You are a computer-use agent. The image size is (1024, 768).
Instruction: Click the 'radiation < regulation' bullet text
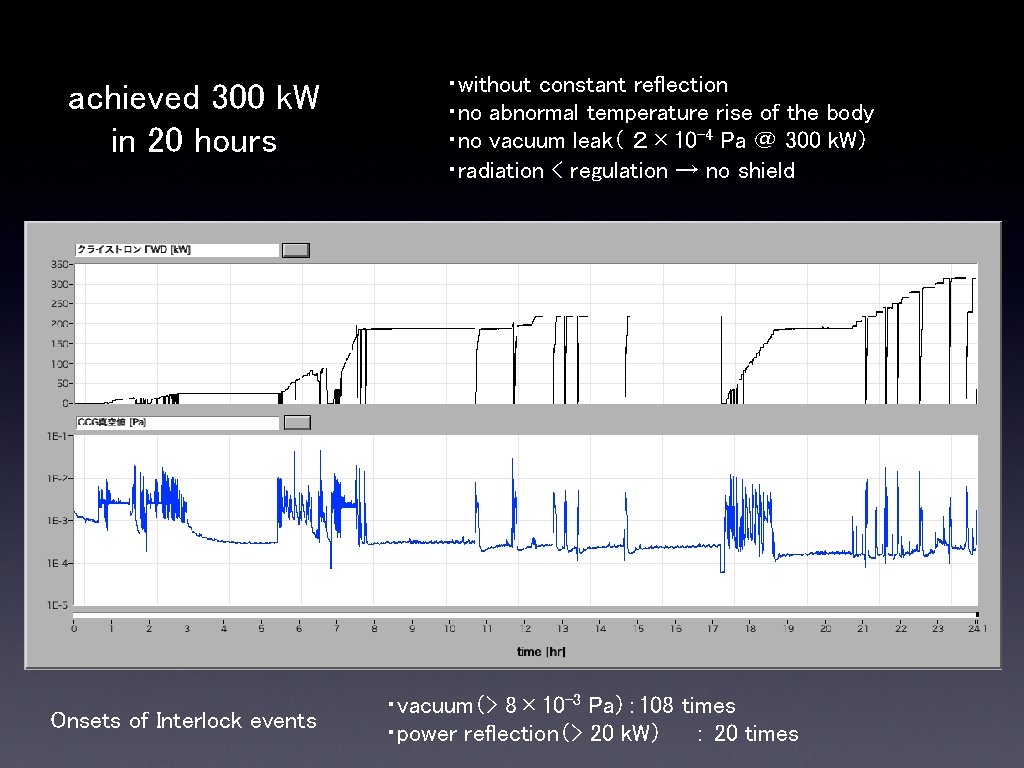(x=622, y=171)
